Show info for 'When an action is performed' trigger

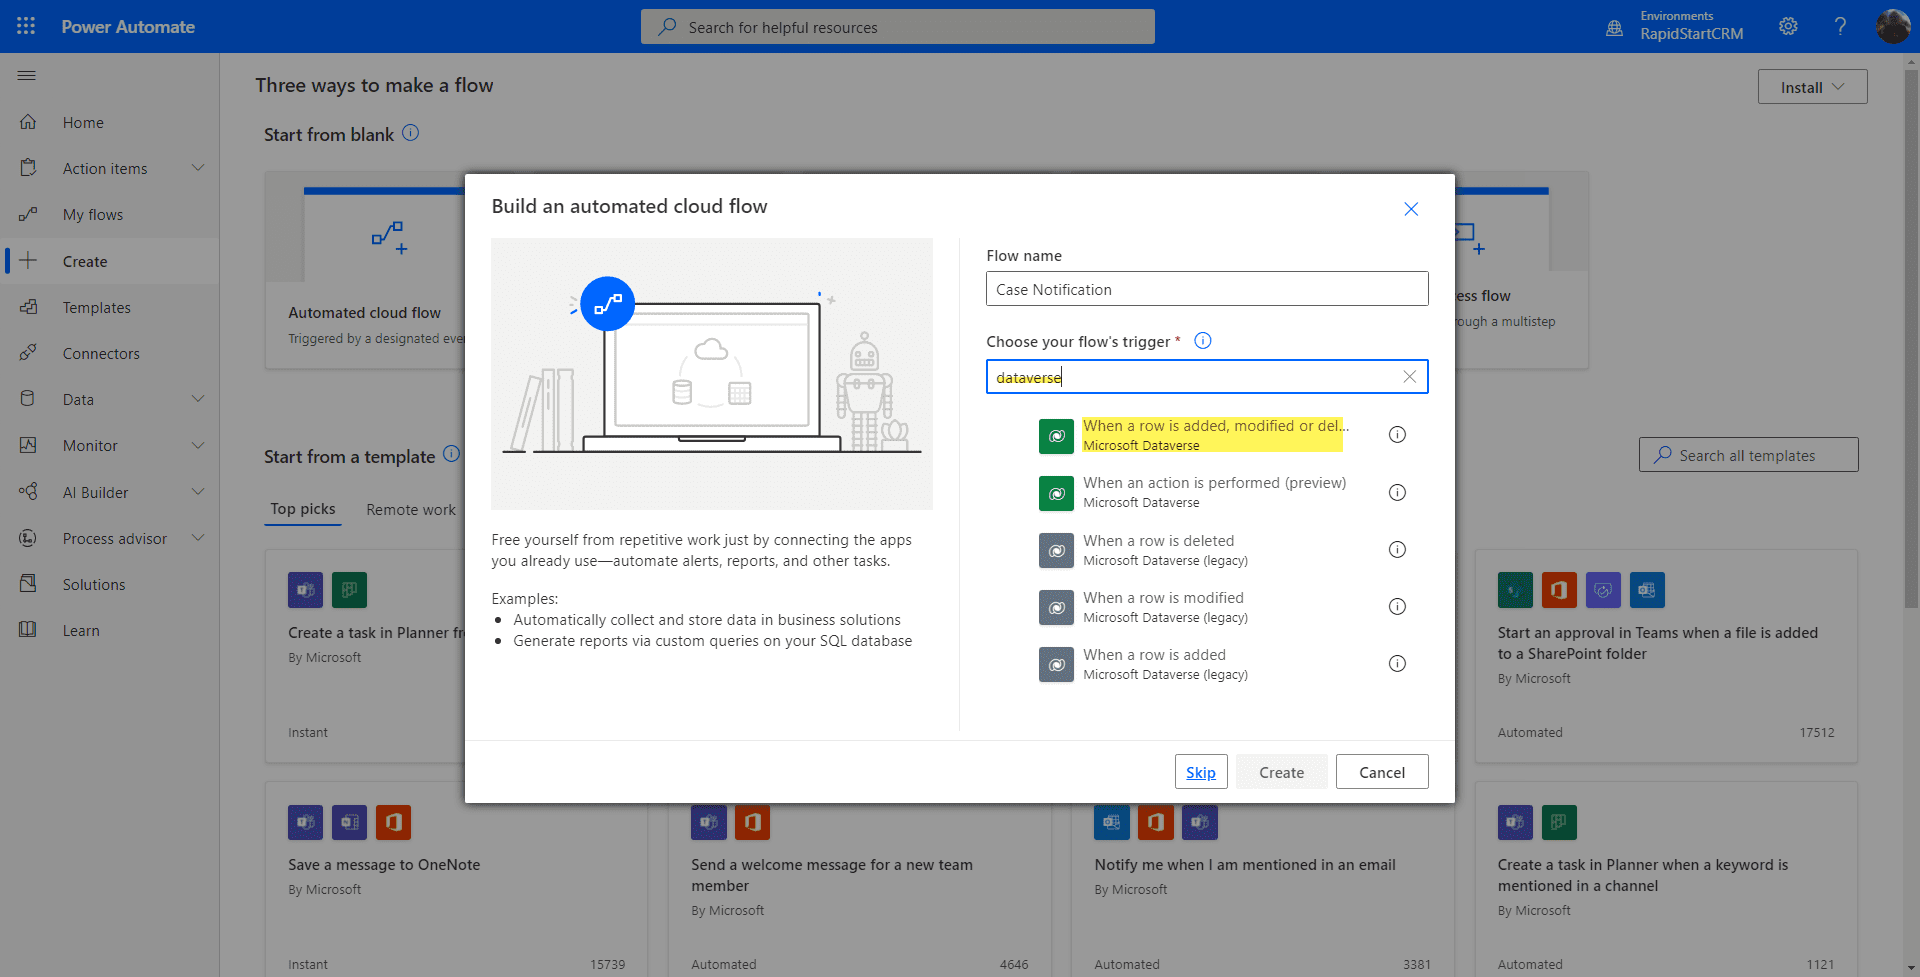(x=1397, y=492)
